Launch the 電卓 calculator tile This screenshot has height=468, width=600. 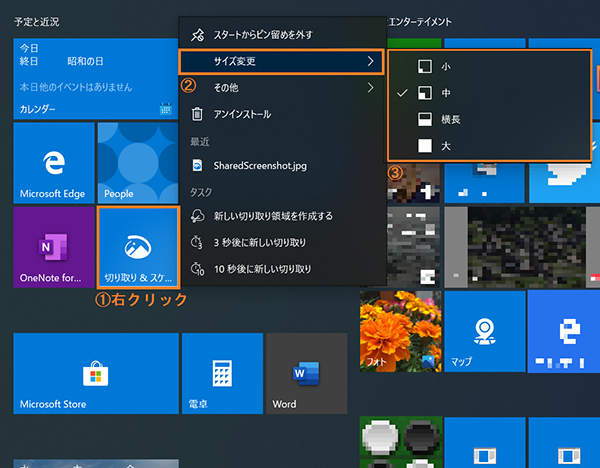[x=222, y=374]
